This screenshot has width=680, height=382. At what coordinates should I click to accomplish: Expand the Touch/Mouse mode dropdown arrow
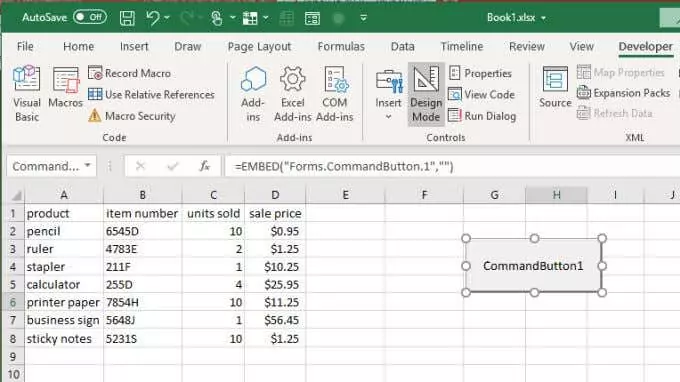[x=232, y=18]
